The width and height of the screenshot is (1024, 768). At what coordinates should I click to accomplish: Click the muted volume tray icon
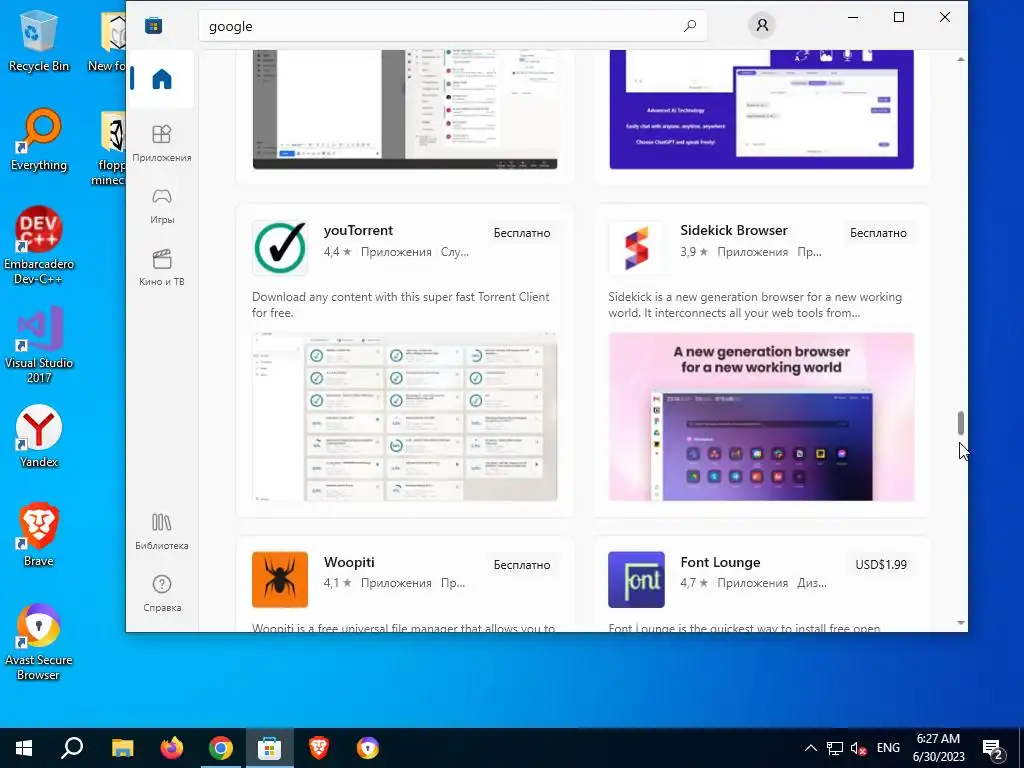click(859, 748)
